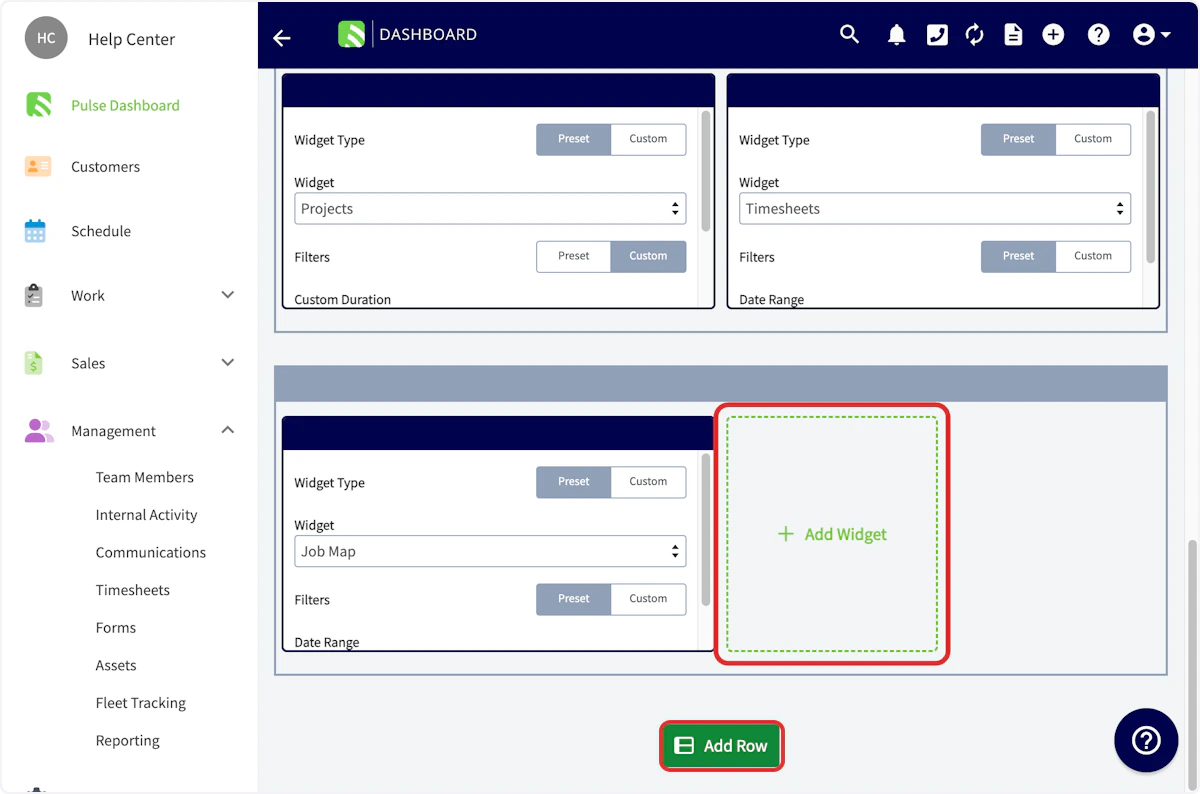This screenshot has width=1200, height=794.
Task: Click the Add Row button
Action: tap(721, 746)
